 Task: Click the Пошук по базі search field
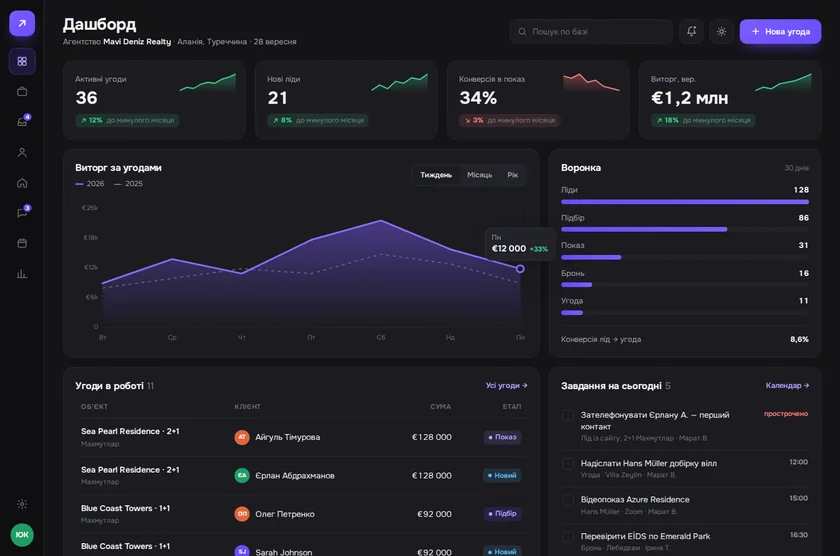pos(591,32)
